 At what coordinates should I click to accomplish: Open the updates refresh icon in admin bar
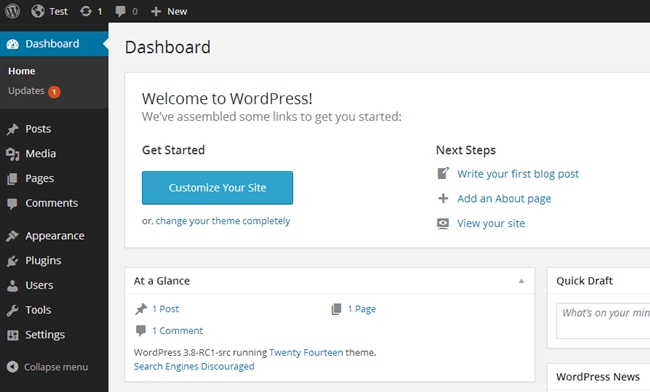click(86, 11)
